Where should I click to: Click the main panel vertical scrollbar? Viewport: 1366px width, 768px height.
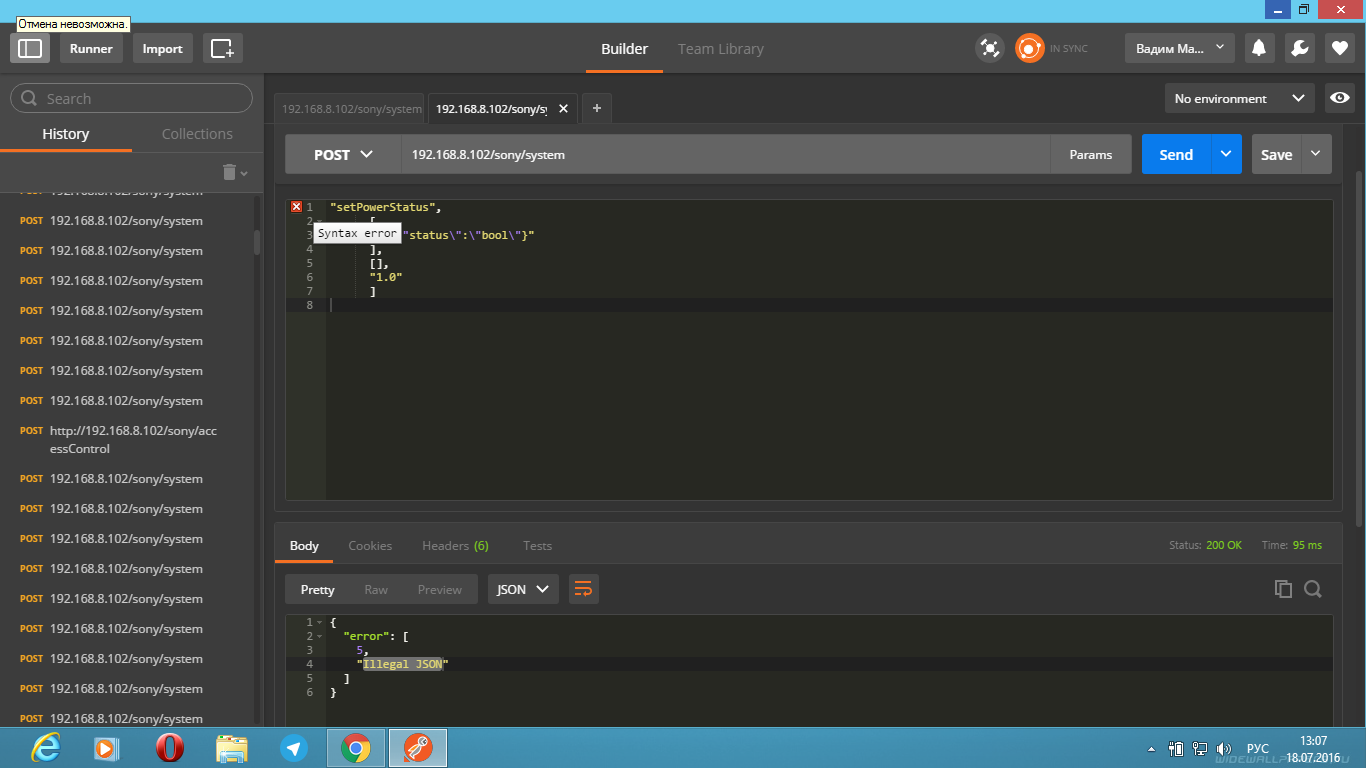pos(1359,347)
